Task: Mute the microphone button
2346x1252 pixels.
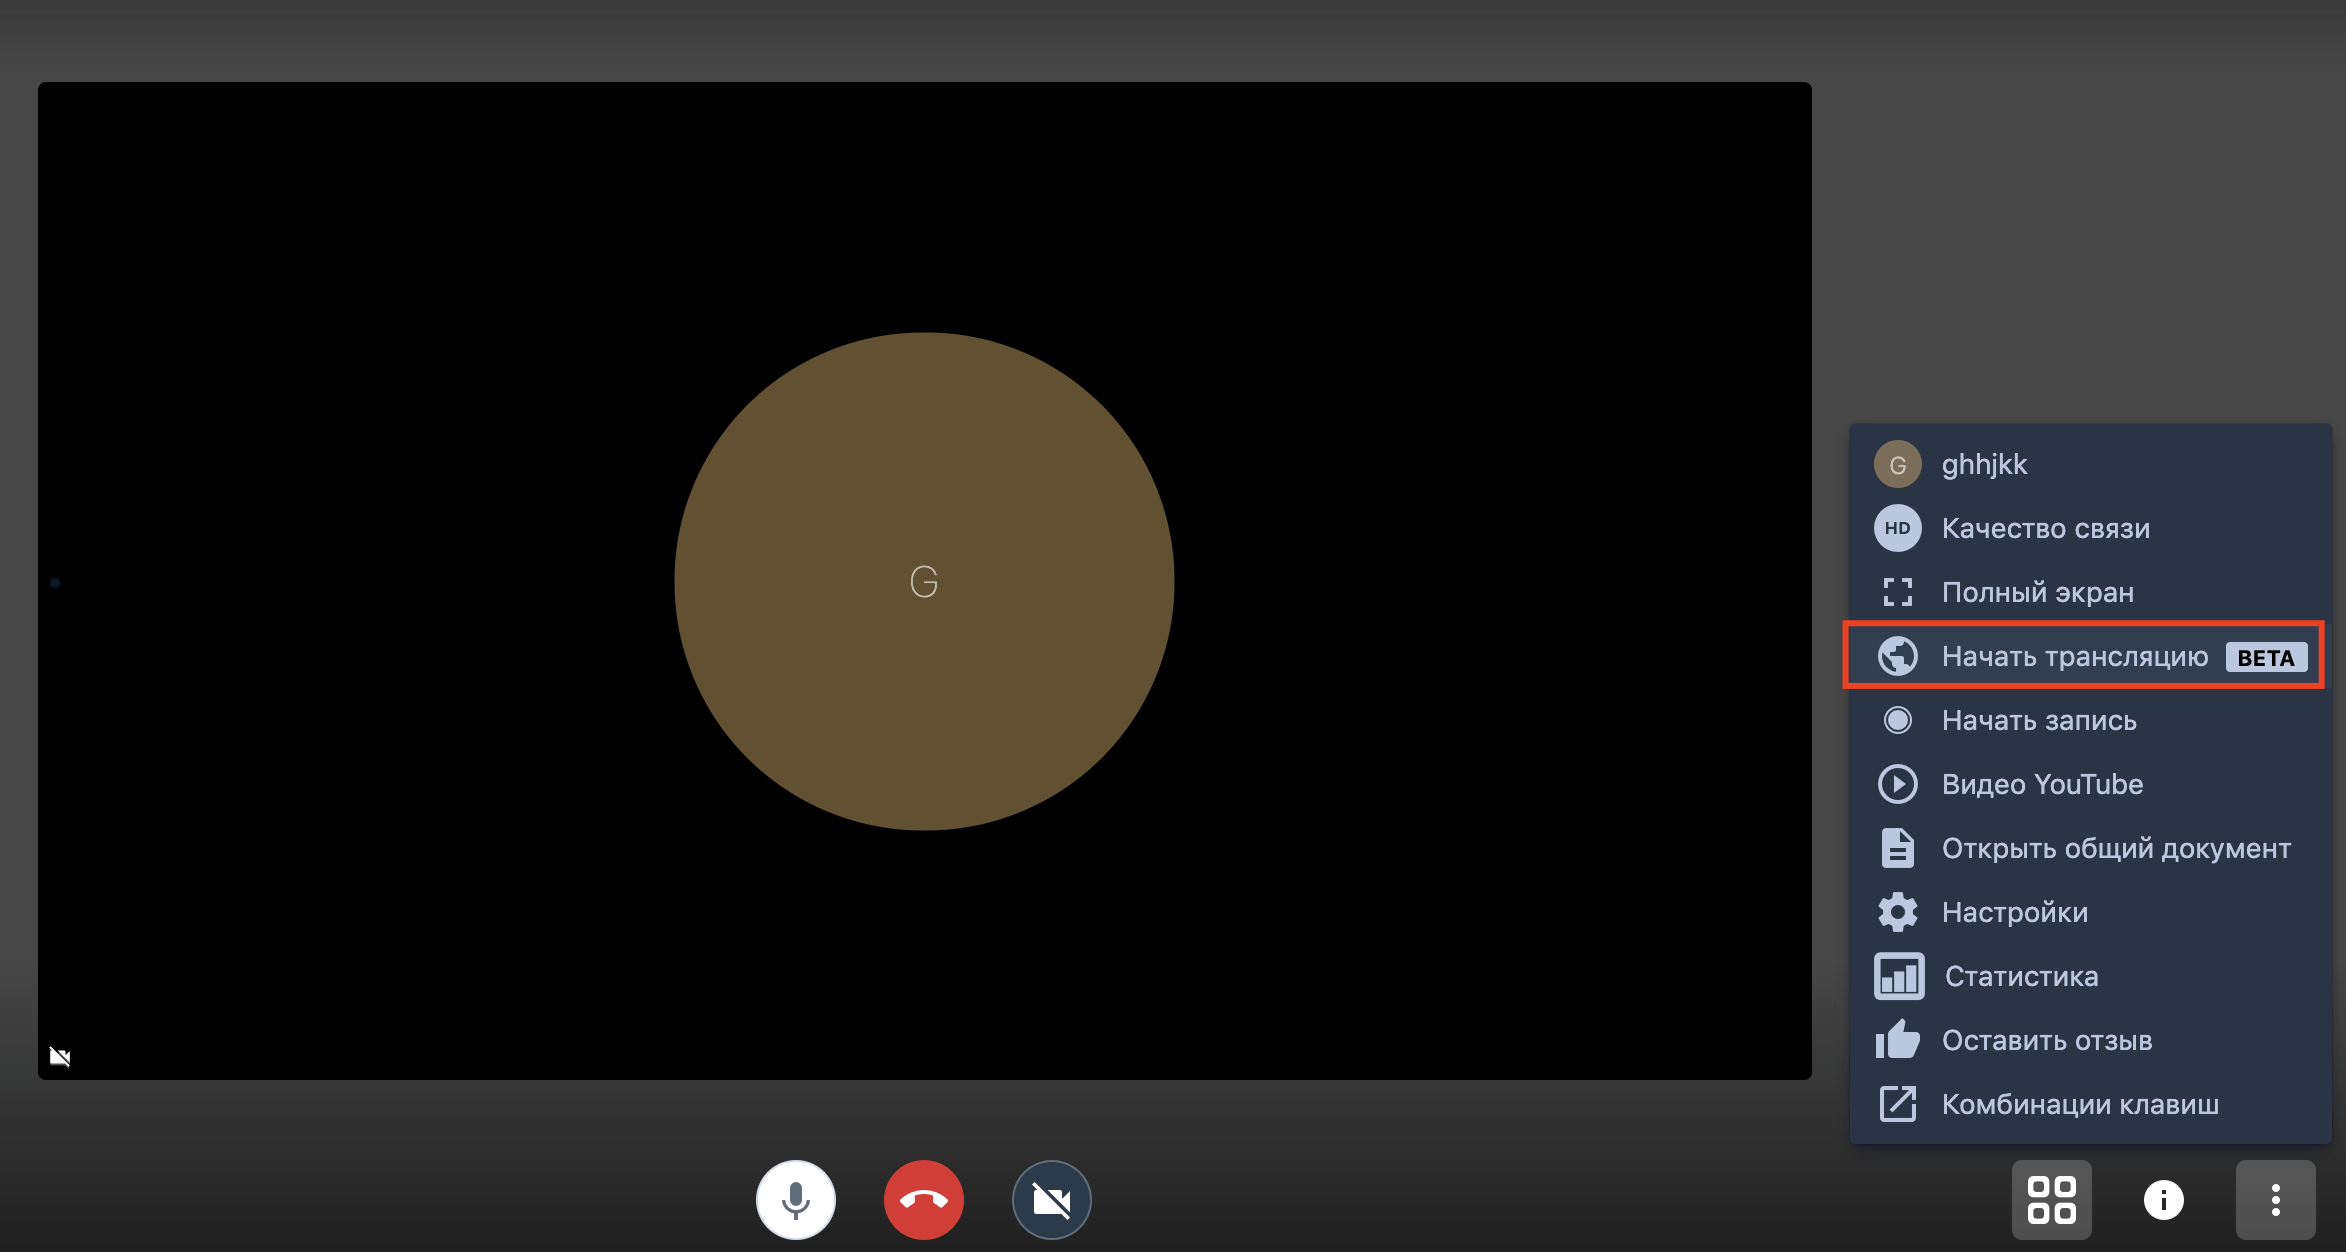Action: click(x=795, y=1199)
